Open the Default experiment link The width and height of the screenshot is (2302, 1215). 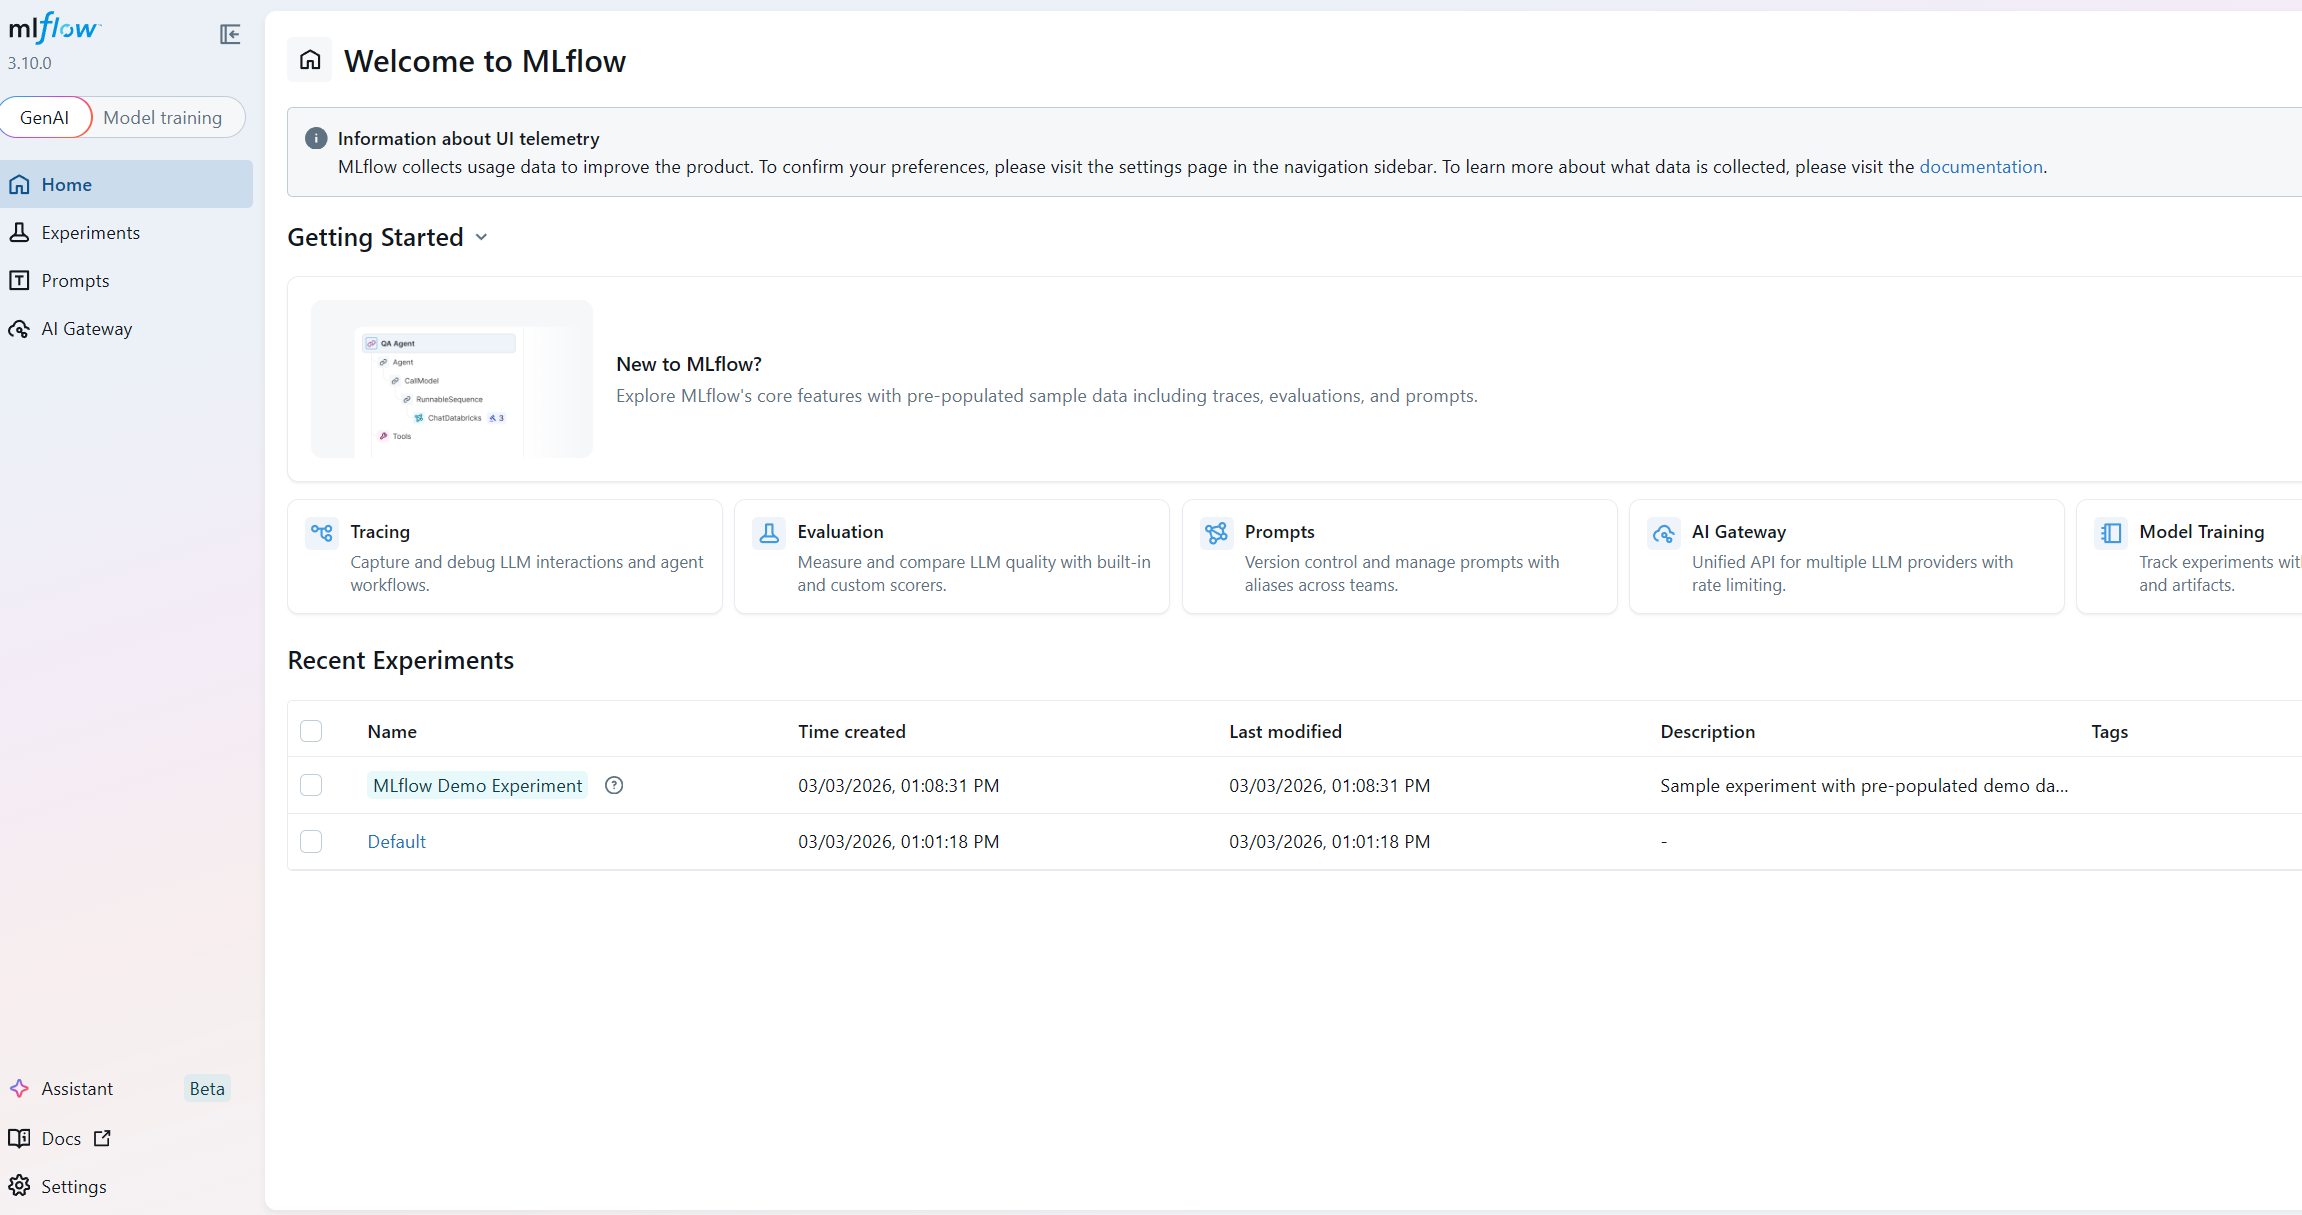(397, 842)
